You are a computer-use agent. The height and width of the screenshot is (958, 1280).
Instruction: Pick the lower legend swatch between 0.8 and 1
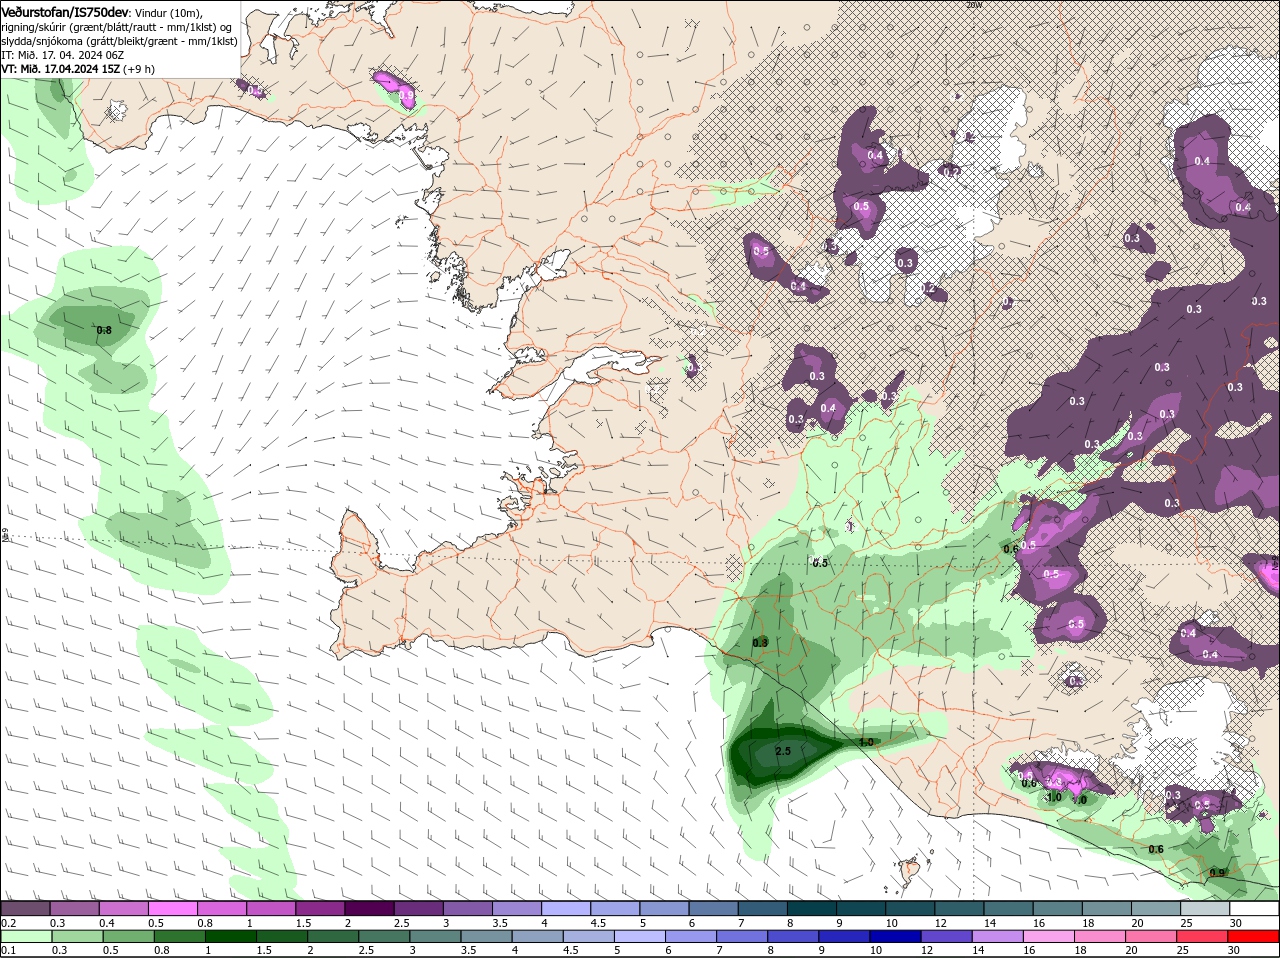click(x=180, y=936)
